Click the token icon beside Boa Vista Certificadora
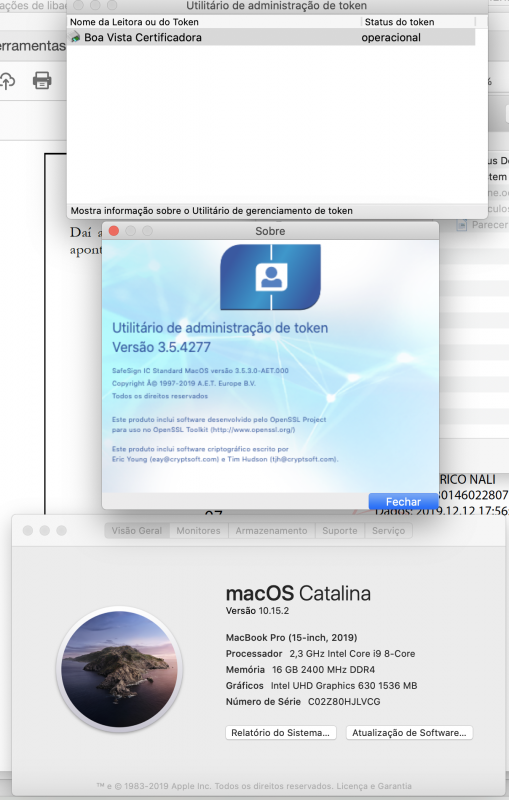The width and height of the screenshot is (509, 800). coord(75,37)
